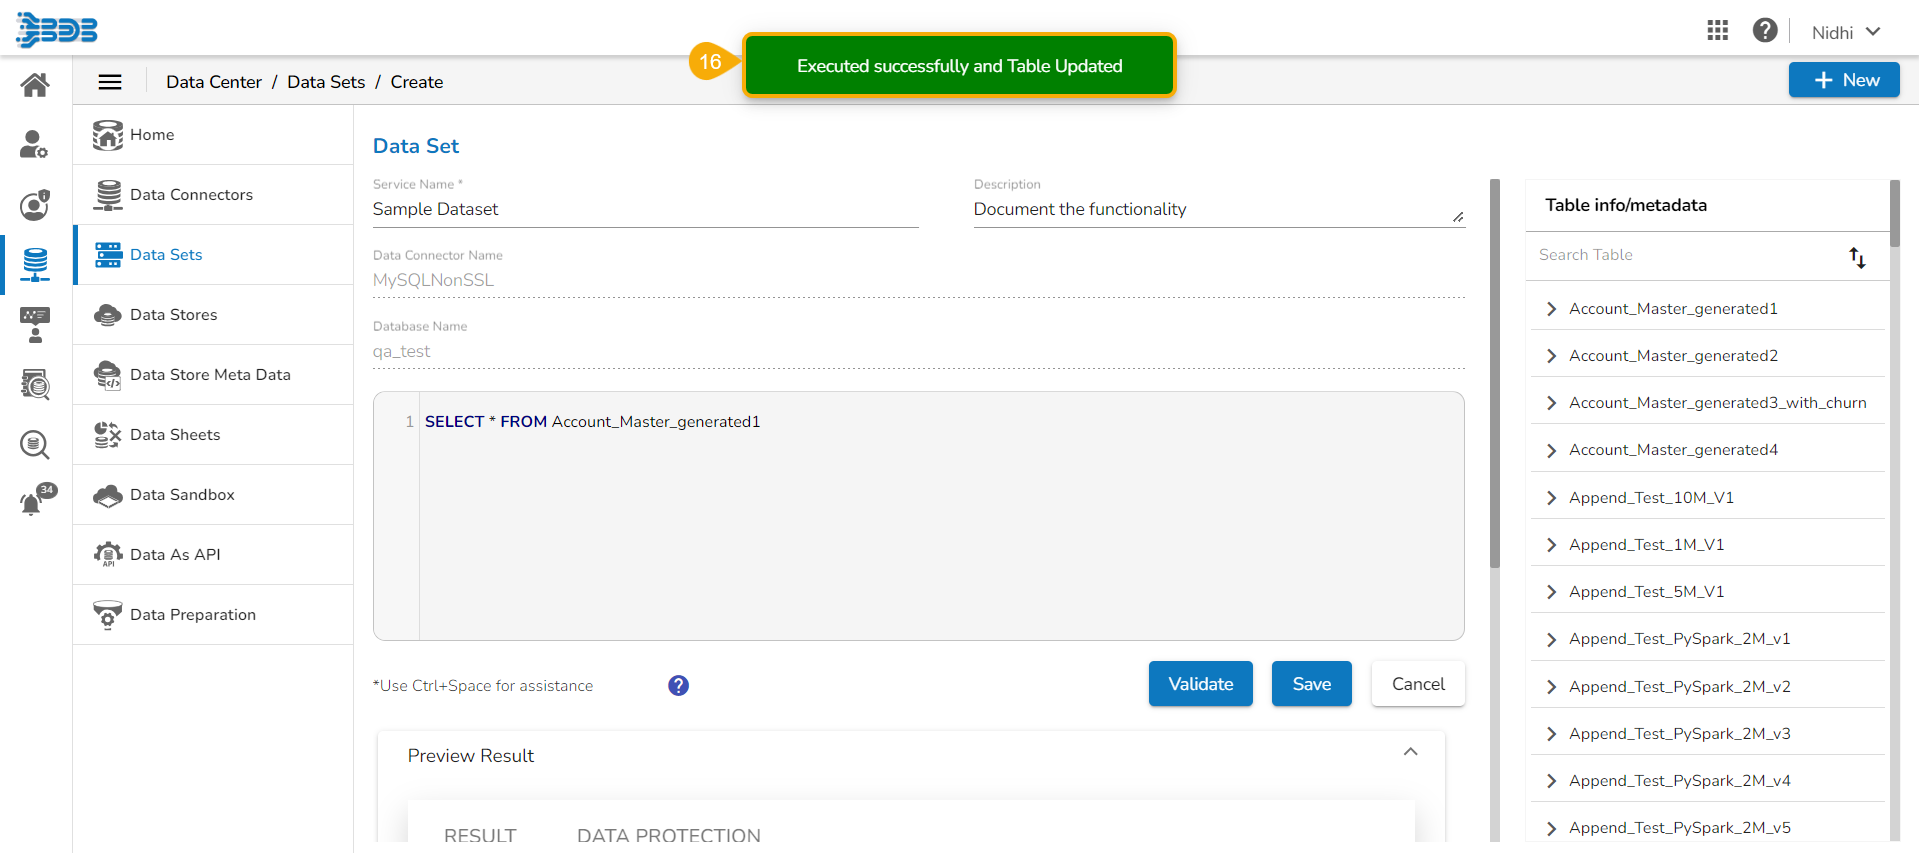Click the Data Sandbox cloud icon
This screenshot has width=1919, height=853.
tap(108, 495)
